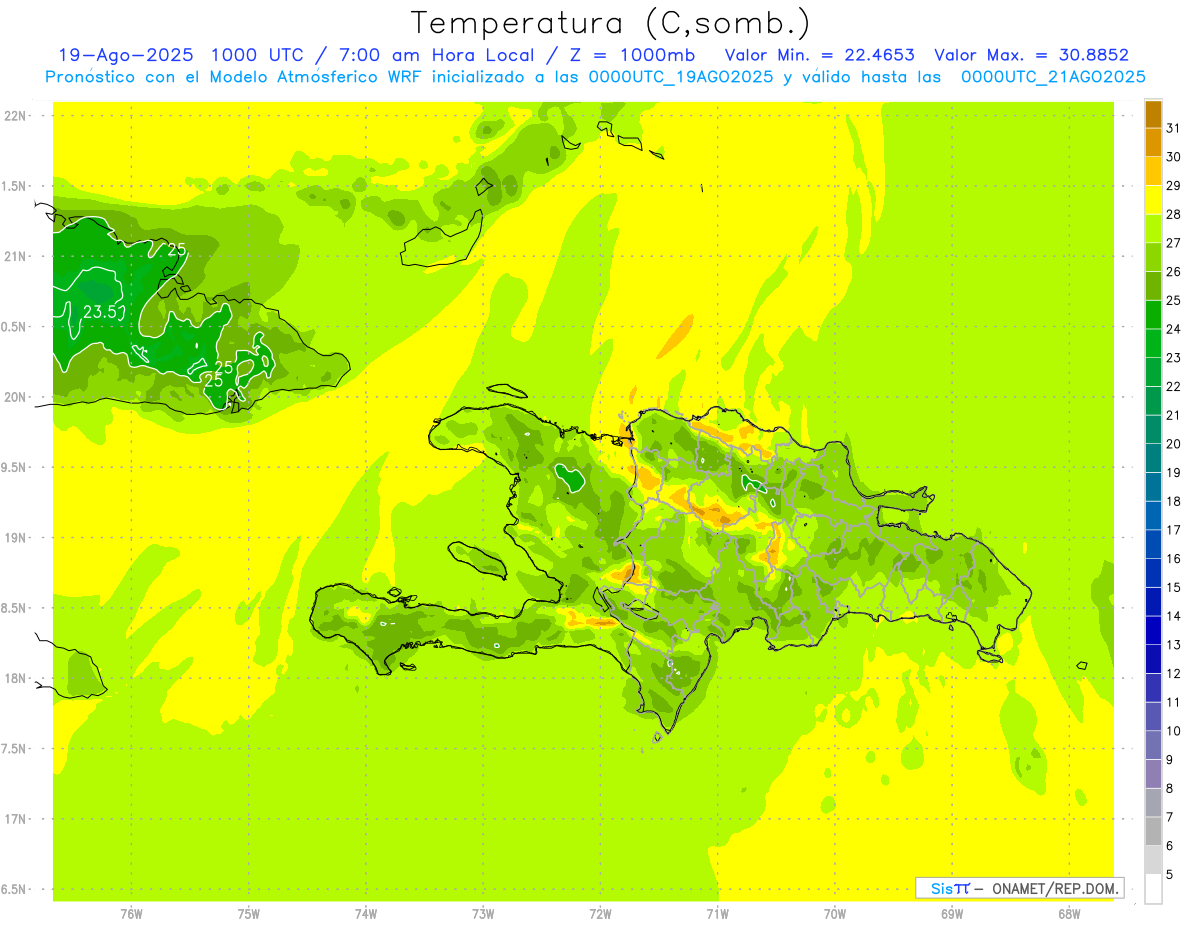Click the '71W' longitude label
The width and height of the screenshot is (1200, 927).
[717, 914]
